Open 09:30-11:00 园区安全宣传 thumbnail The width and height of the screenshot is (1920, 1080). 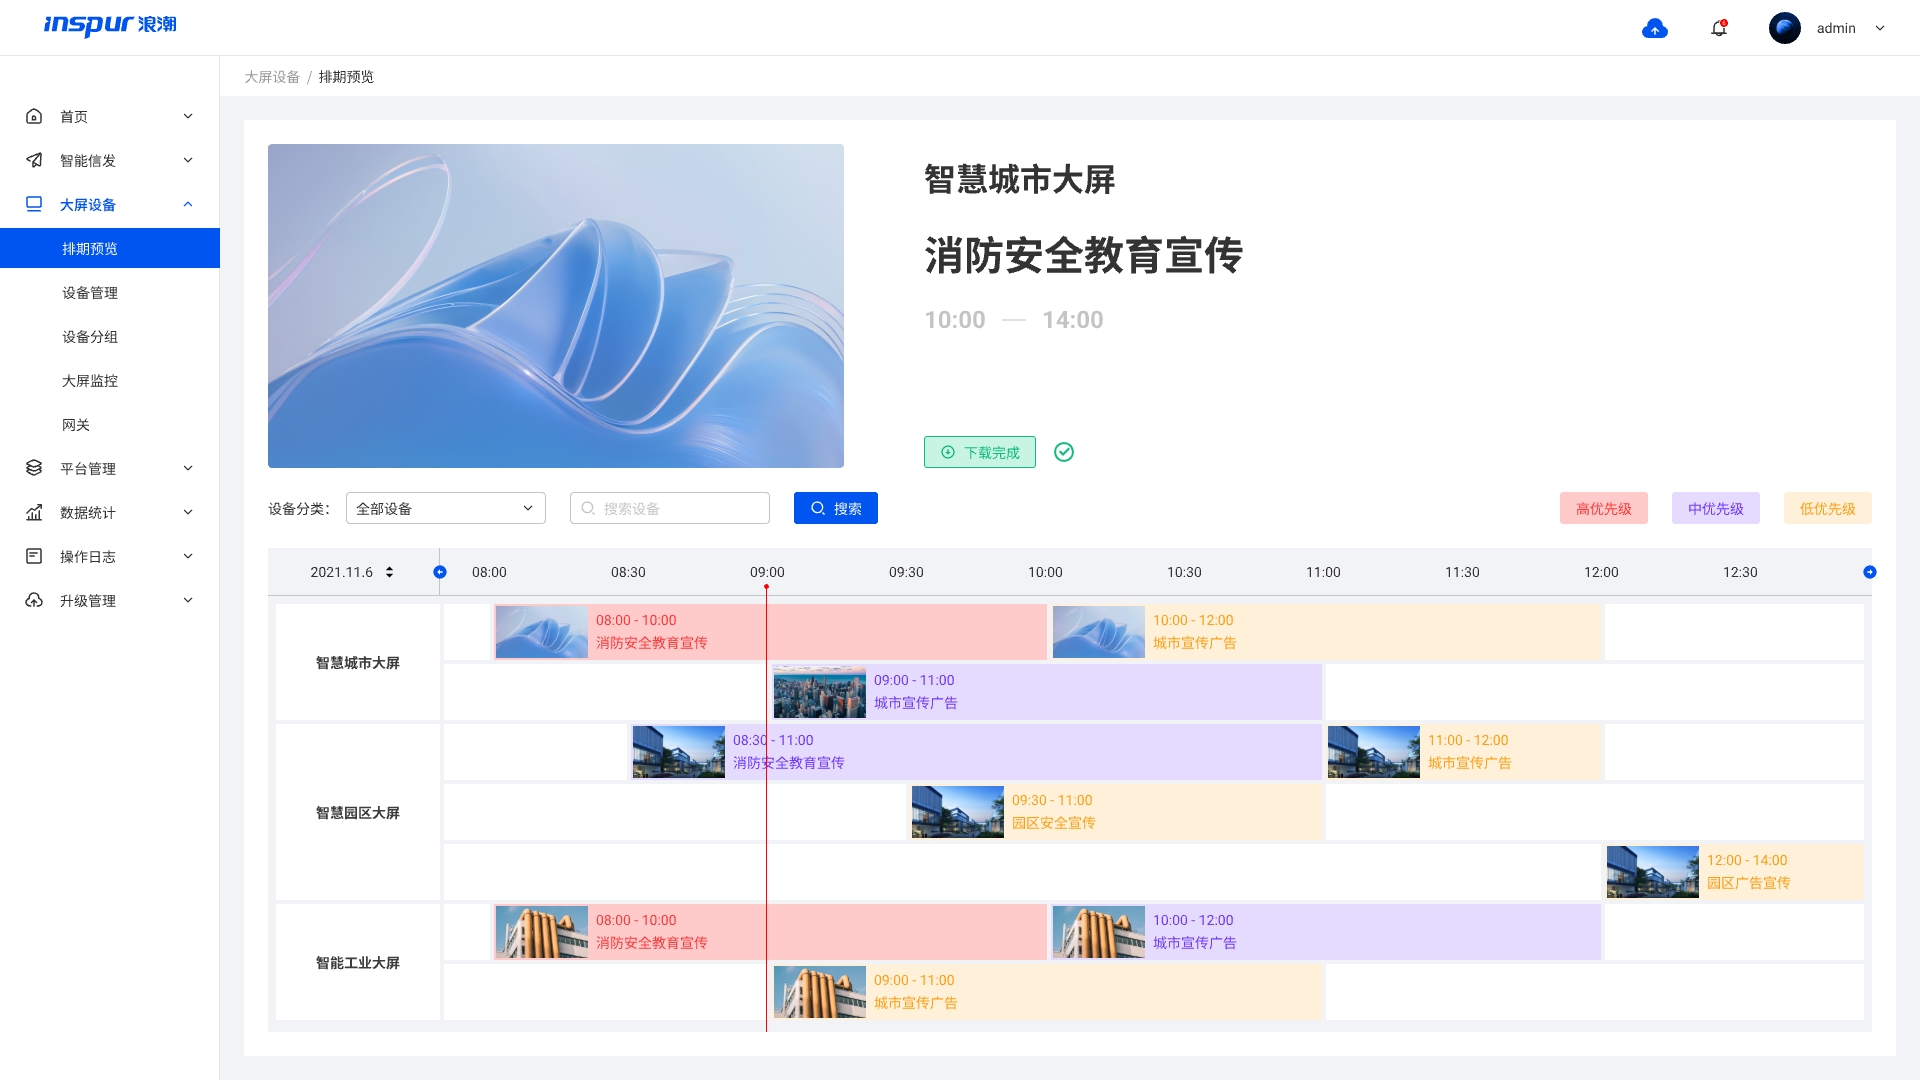point(958,812)
